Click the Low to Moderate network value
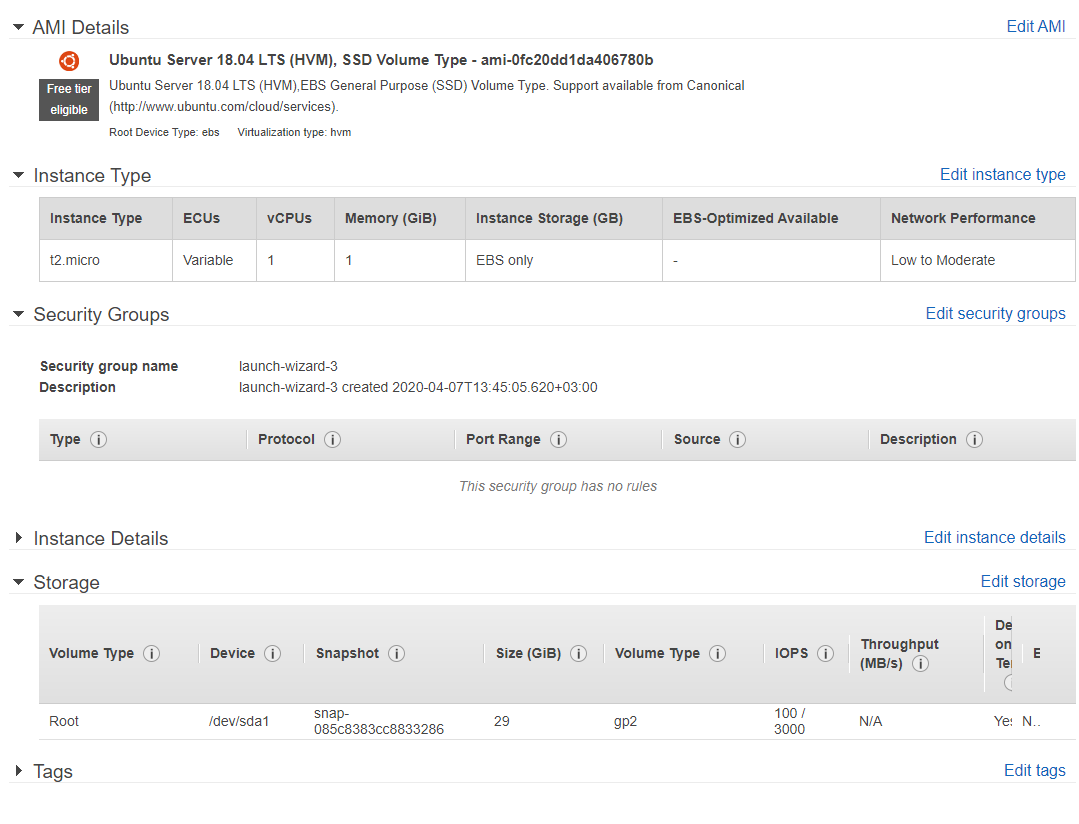The image size is (1079, 824). 943,260
